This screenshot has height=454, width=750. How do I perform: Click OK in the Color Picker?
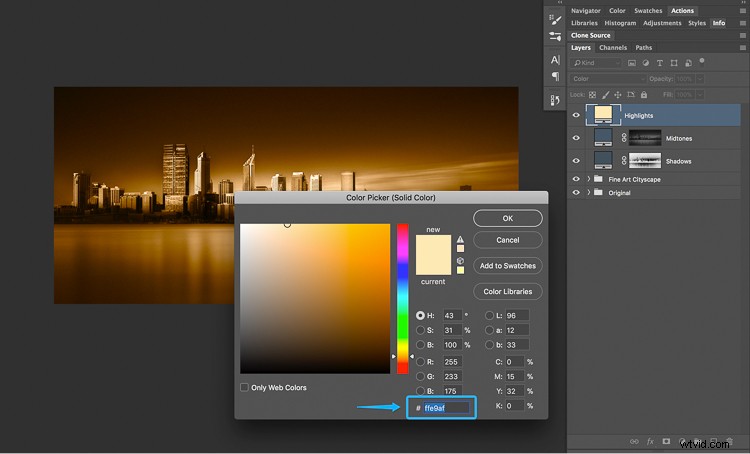pos(507,218)
